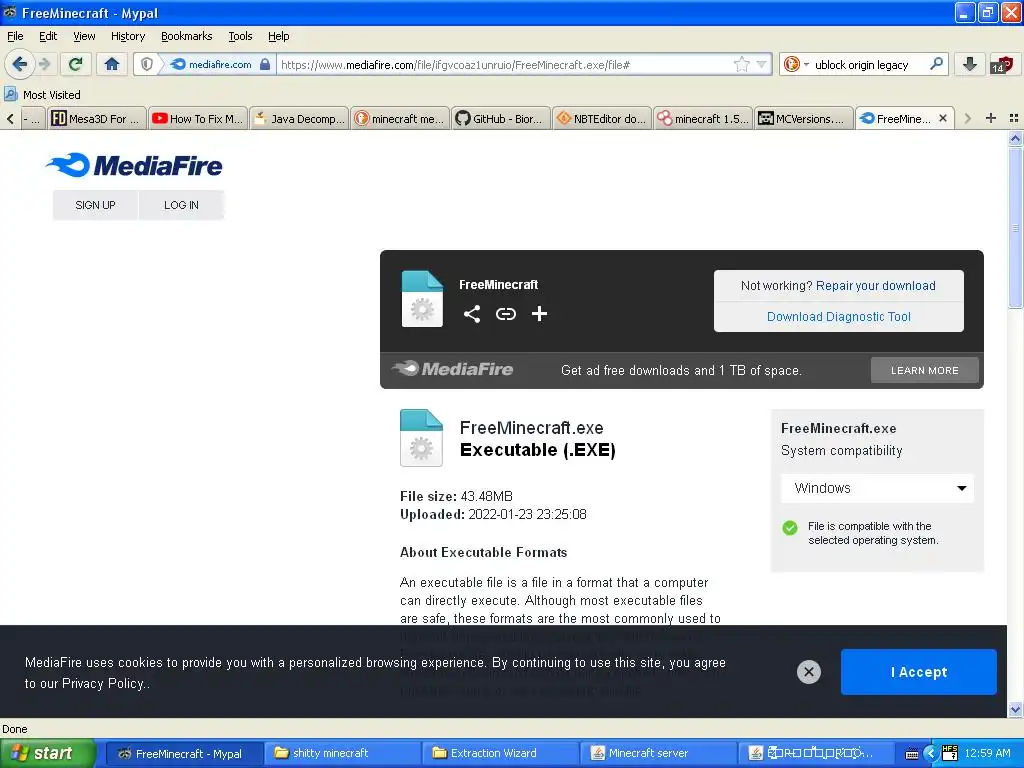
Task: Open the Downloads arrow toolbar icon
Action: pyautogui.click(x=970, y=64)
